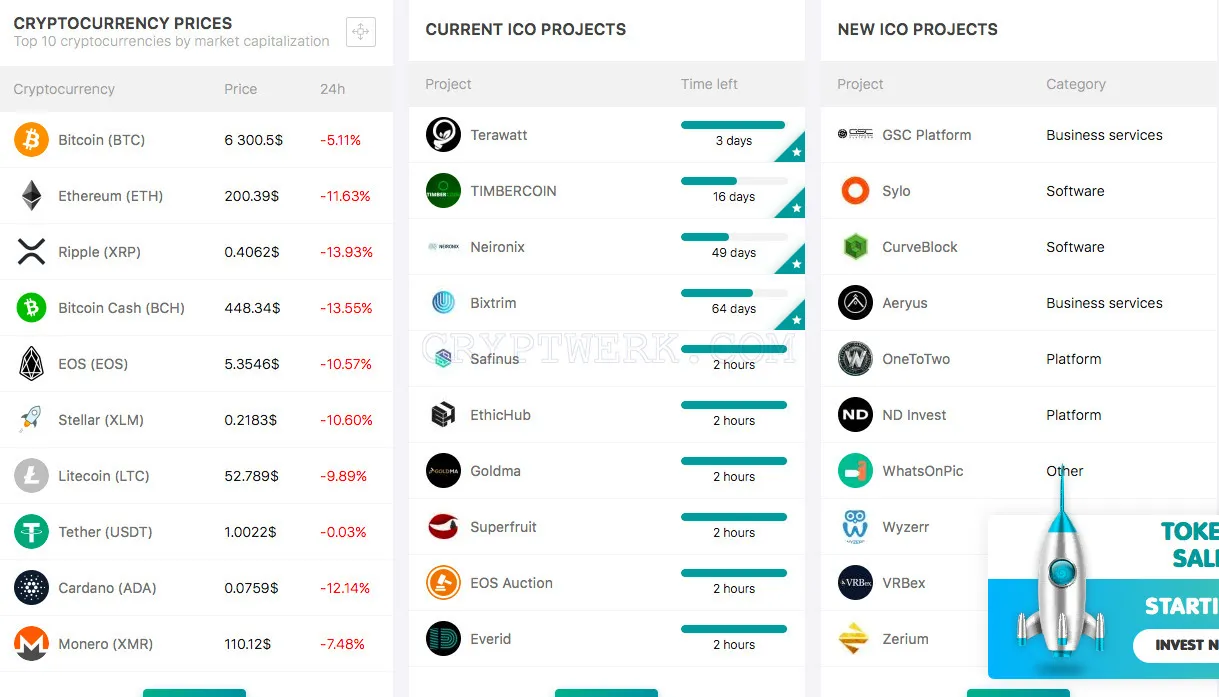The image size is (1219, 697).
Task: Click the Neironix 49 days progress bar
Action: click(733, 237)
